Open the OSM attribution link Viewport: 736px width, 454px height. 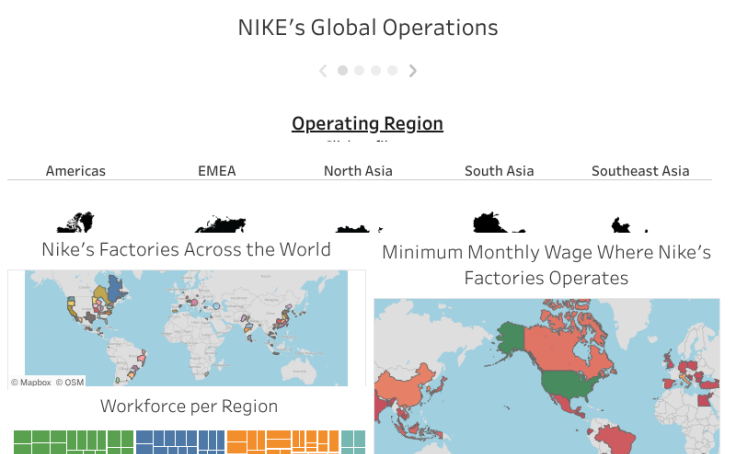(70, 381)
